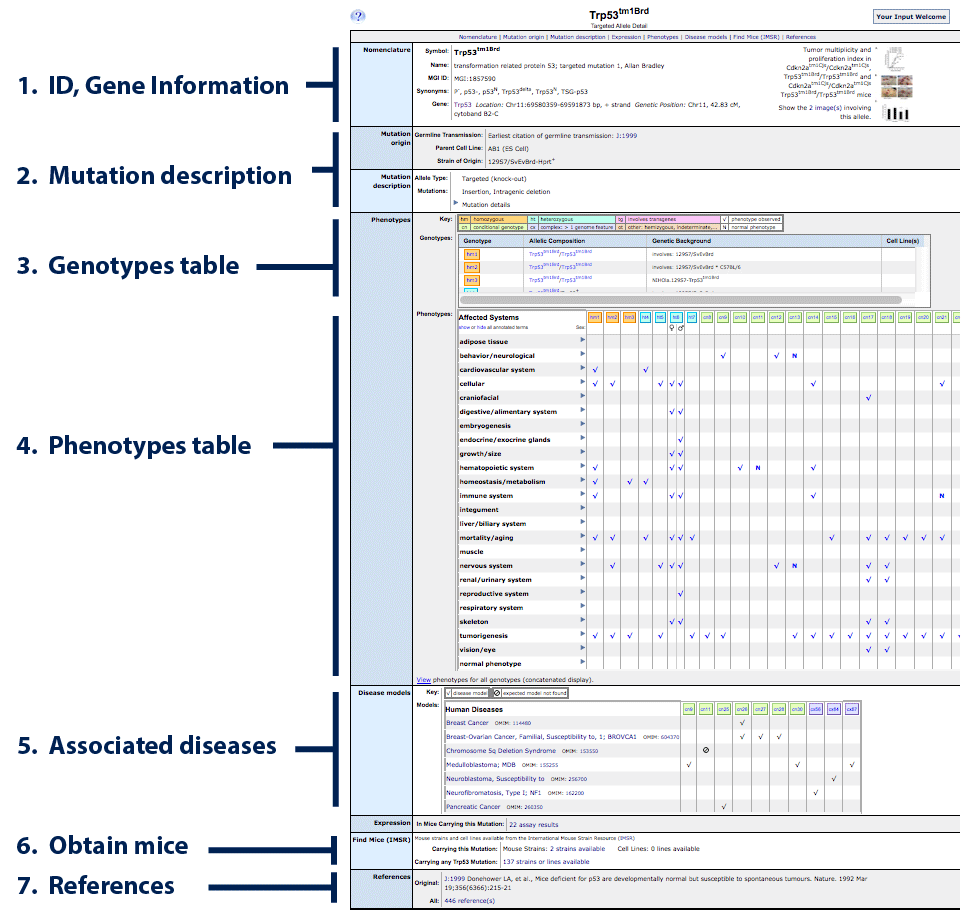The image size is (969, 919).
Task: Click the cn26 column header in disease models
Action: [742, 709]
